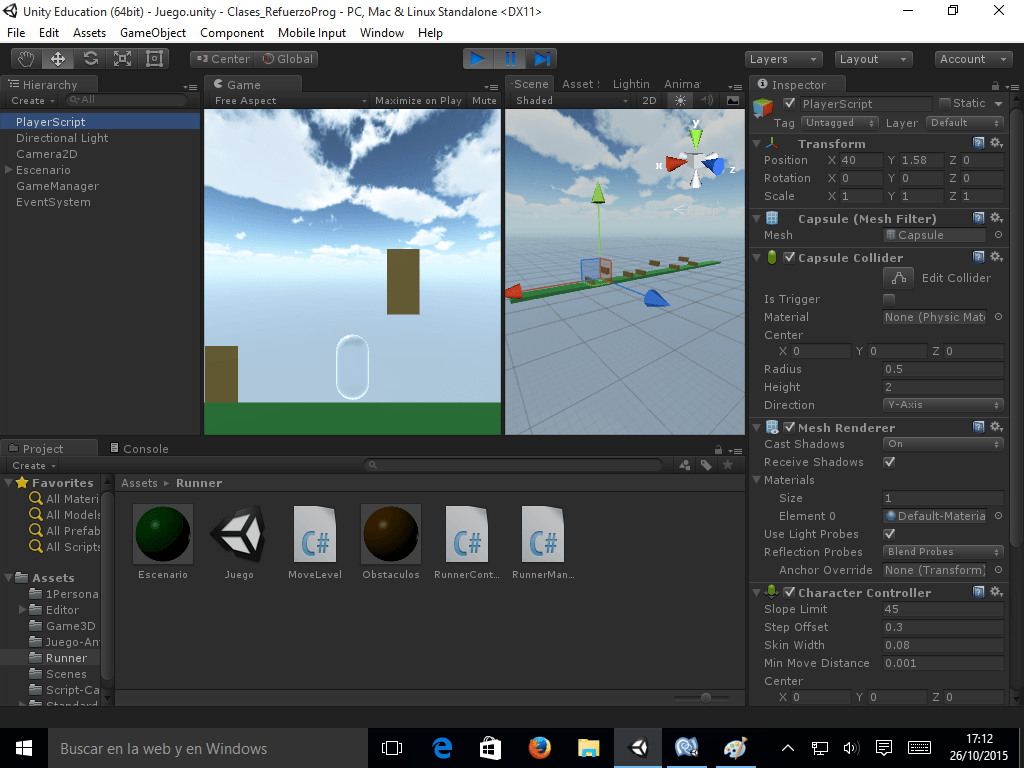Open the Layer dropdown showing Default
1024x768 pixels.
point(964,123)
